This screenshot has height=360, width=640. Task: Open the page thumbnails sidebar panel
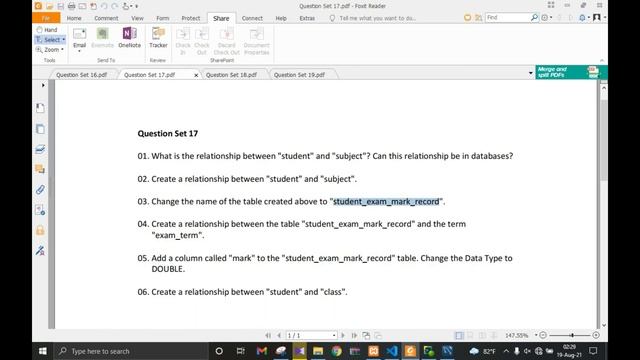click(40, 129)
